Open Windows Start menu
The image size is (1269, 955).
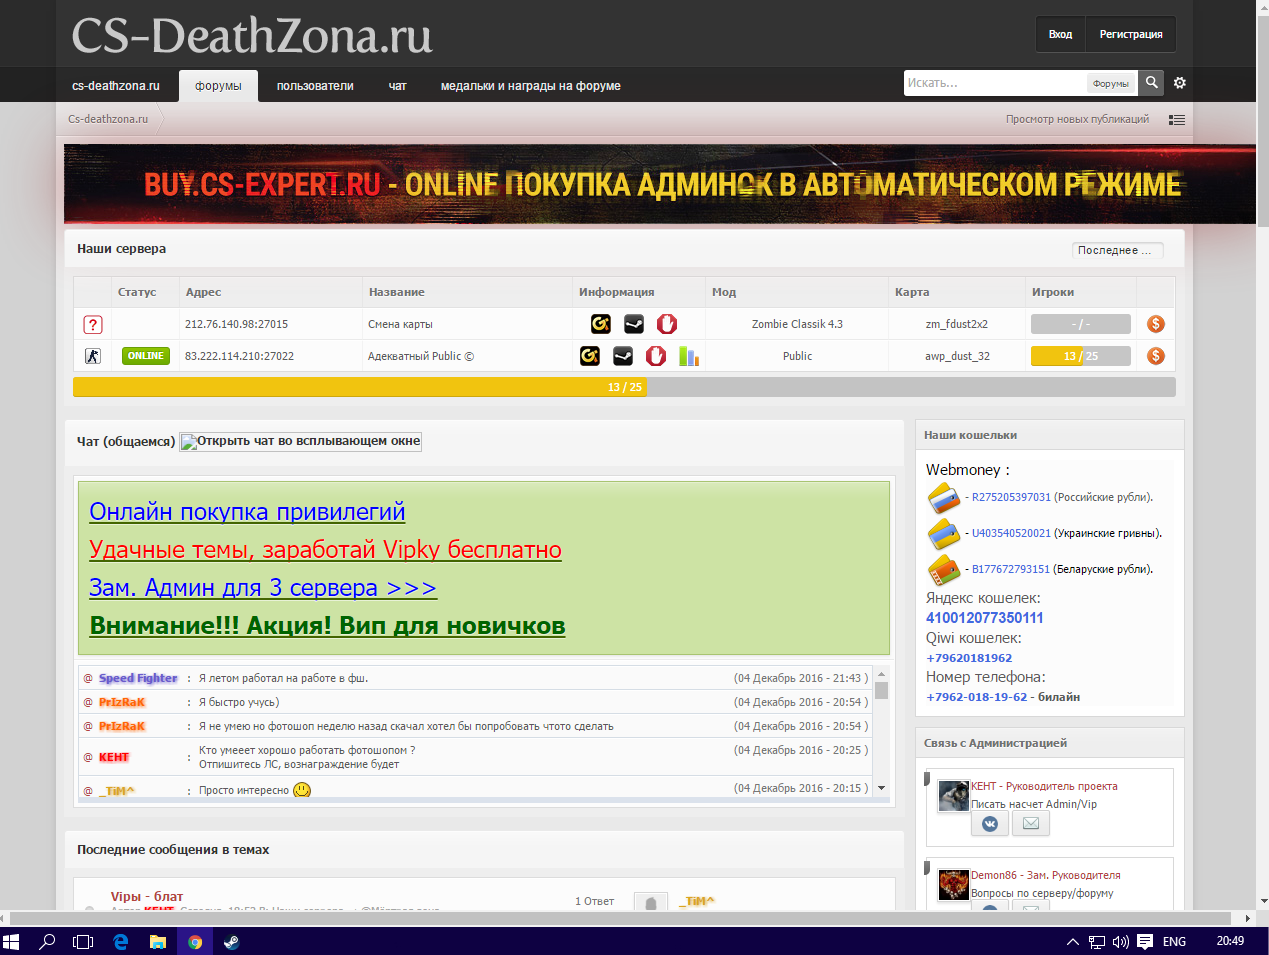11,941
